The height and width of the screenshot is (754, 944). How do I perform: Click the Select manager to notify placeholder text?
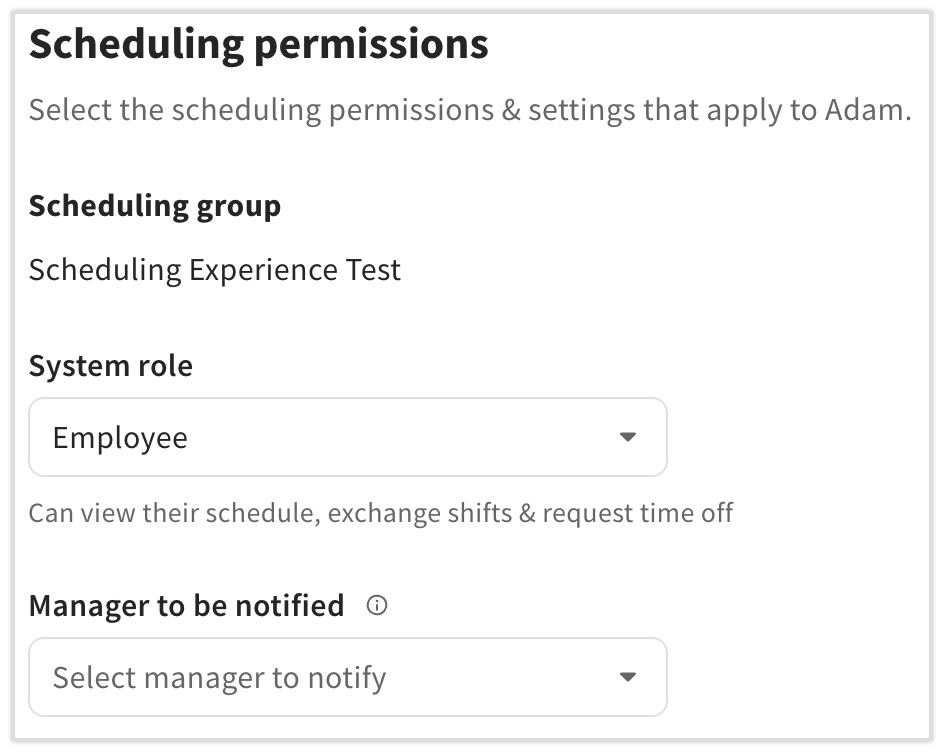point(219,678)
